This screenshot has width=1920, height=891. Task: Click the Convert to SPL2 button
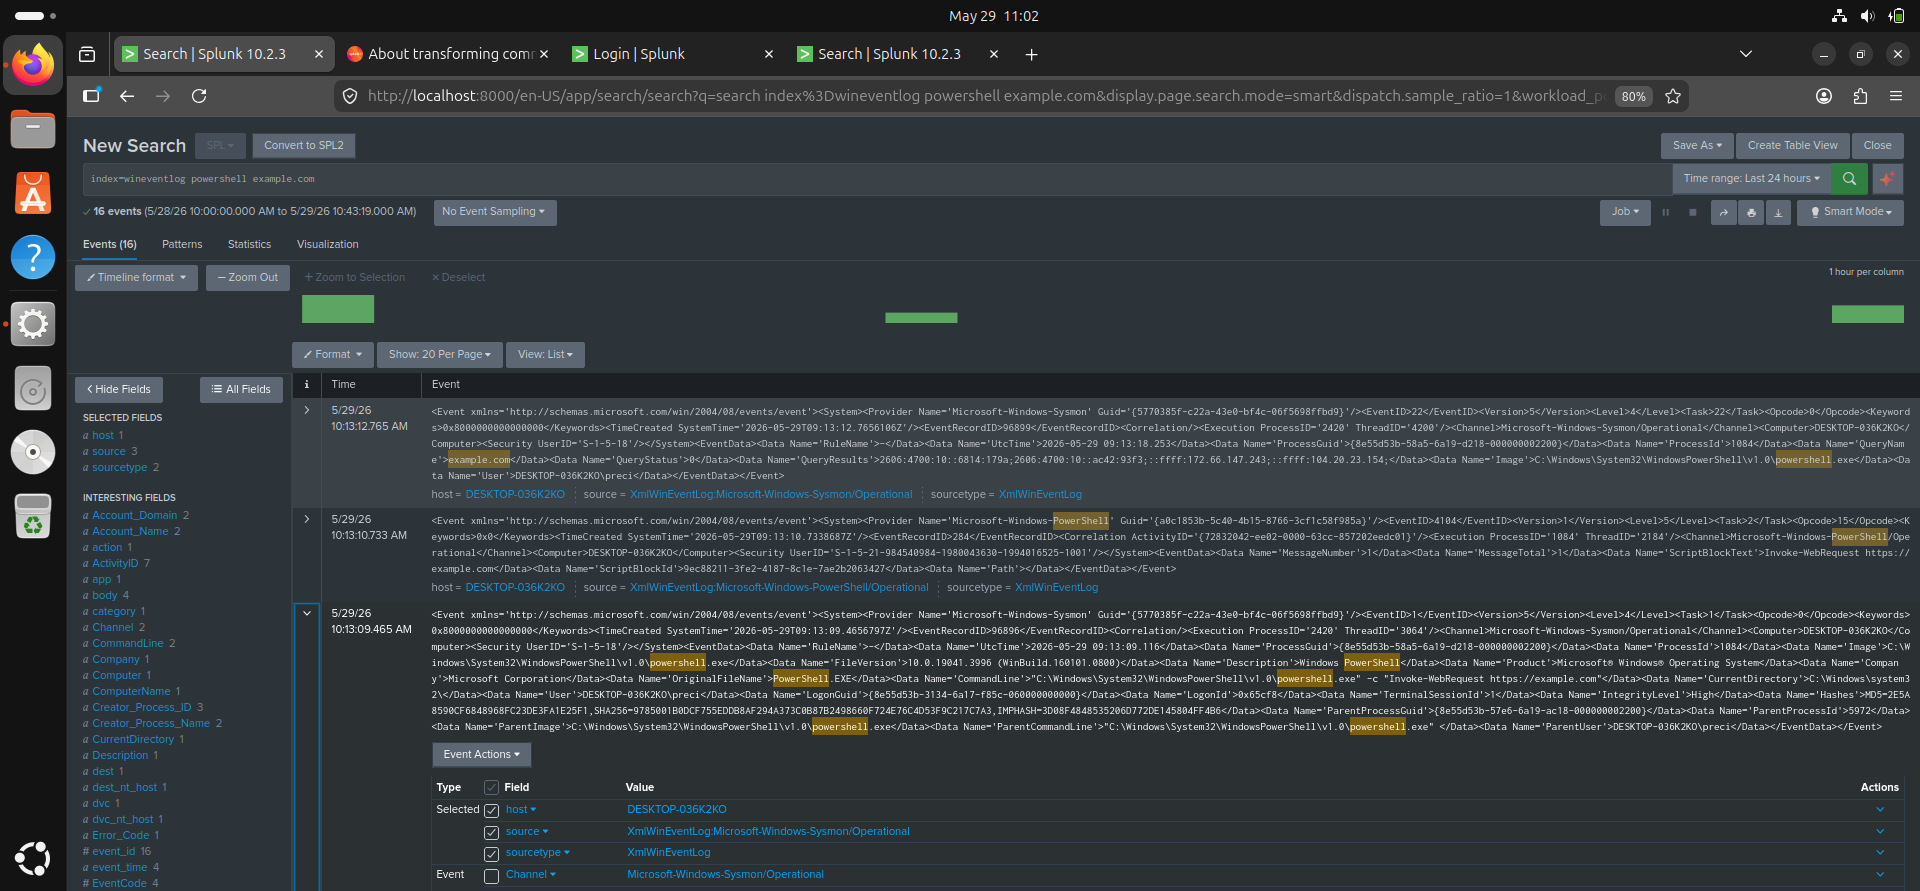coord(304,146)
